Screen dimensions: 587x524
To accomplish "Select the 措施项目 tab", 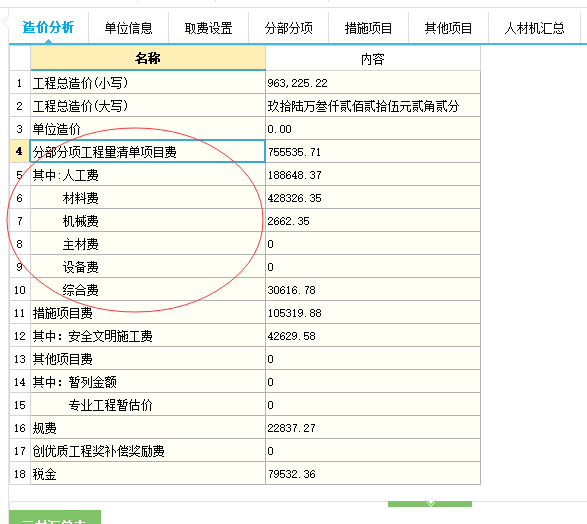I will [368, 28].
